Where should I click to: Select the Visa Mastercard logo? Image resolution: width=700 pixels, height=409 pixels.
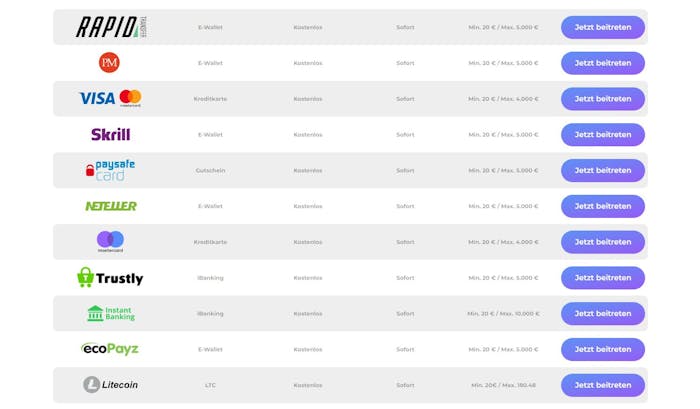pyautogui.click(x=110, y=98)
